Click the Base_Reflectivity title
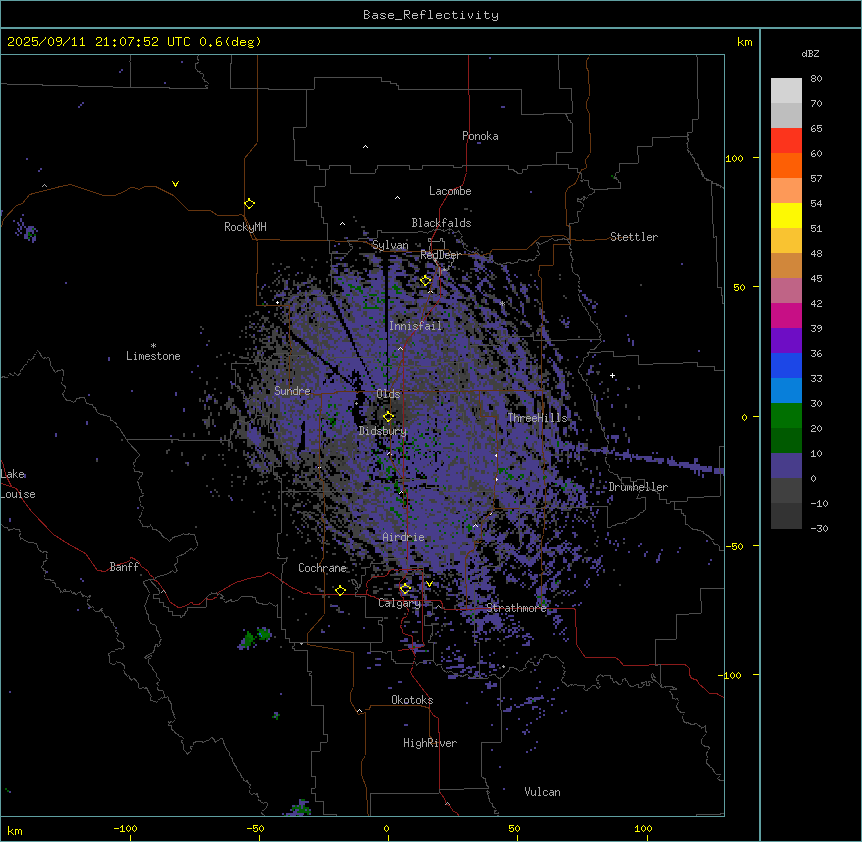 [x=431, y=15]
